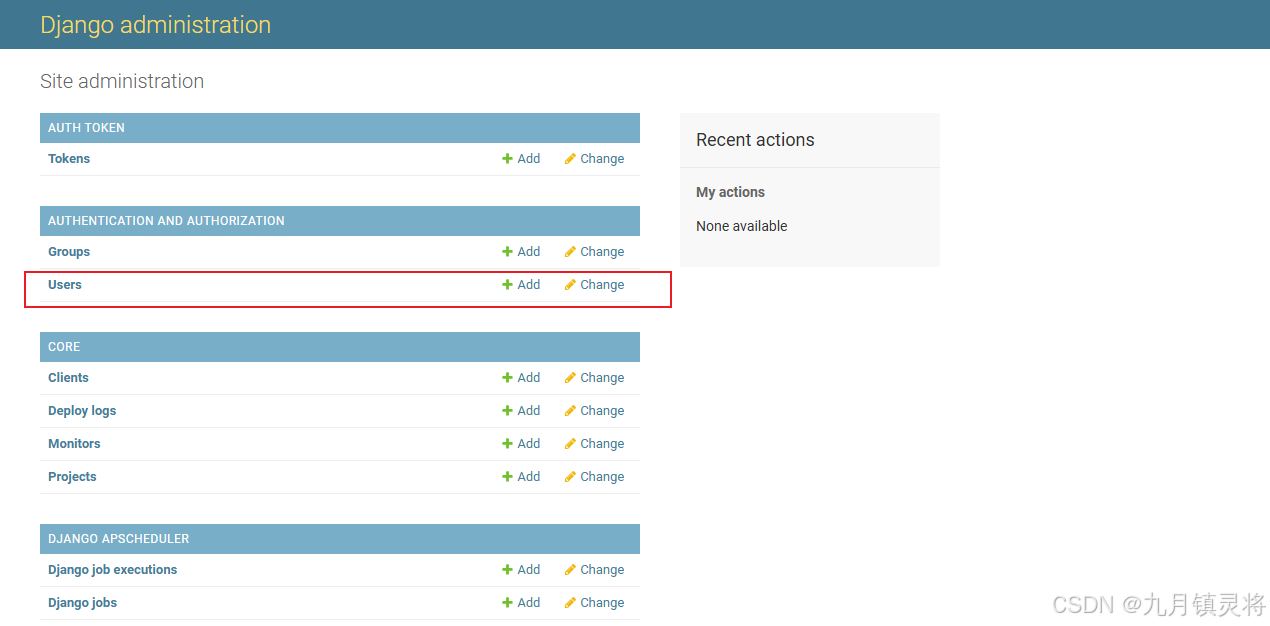Open the Groups model list
This screenshot has width=1270, height=626.
(x=69, y=252)
